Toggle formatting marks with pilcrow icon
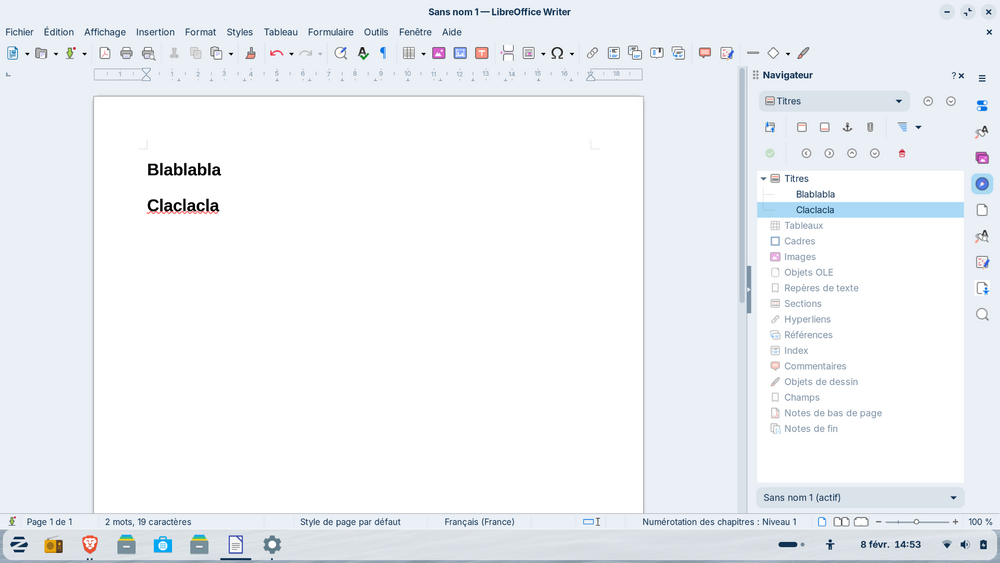This screenshot has width=1000, height=563. point(382,53)
